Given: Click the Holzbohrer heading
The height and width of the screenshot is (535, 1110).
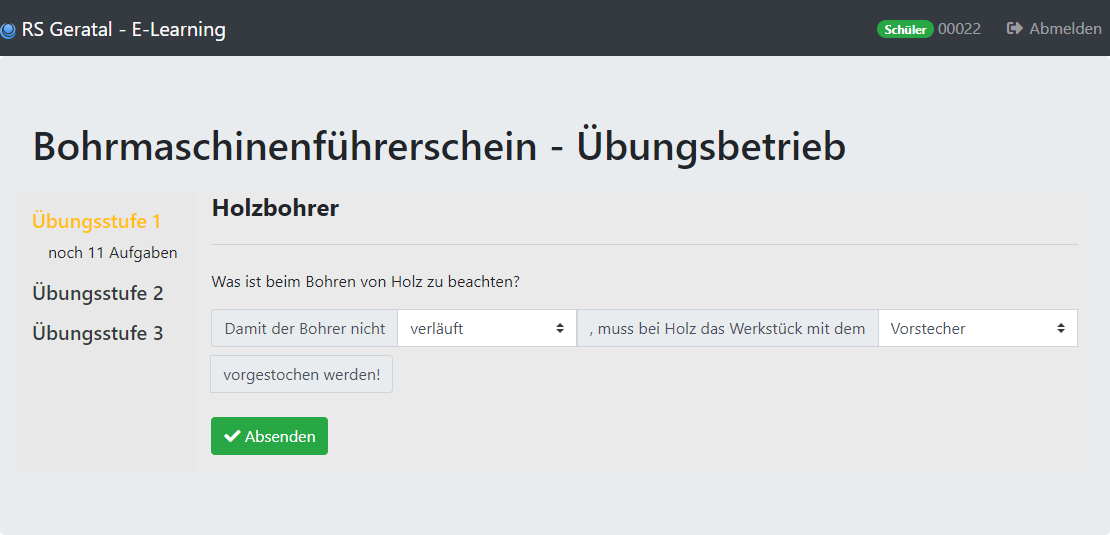Looking at the screenshot, I should coord(275,208).
